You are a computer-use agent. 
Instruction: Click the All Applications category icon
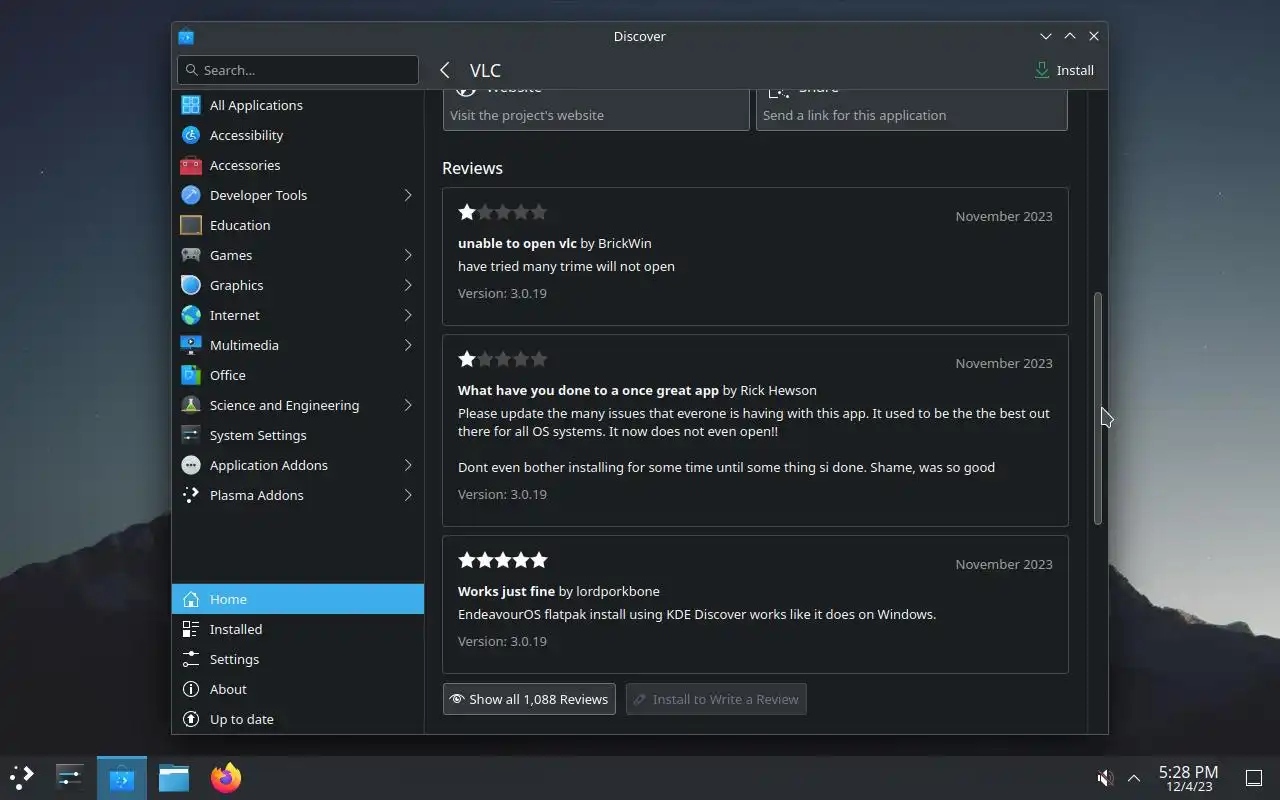click(191, 105)
